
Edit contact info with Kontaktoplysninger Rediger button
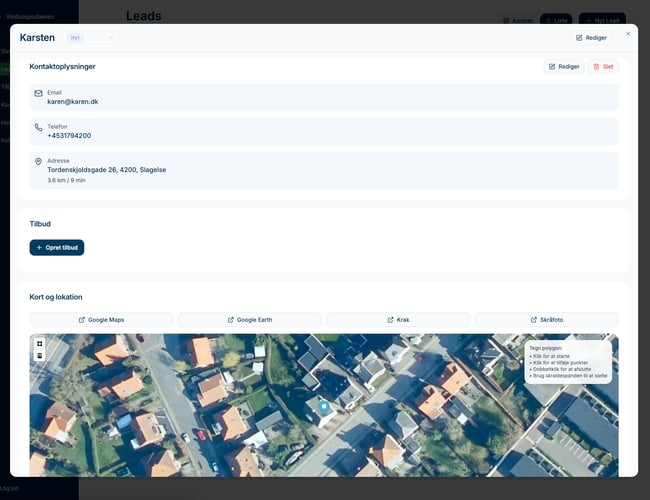pyautogui.click(x=564, y=67)
